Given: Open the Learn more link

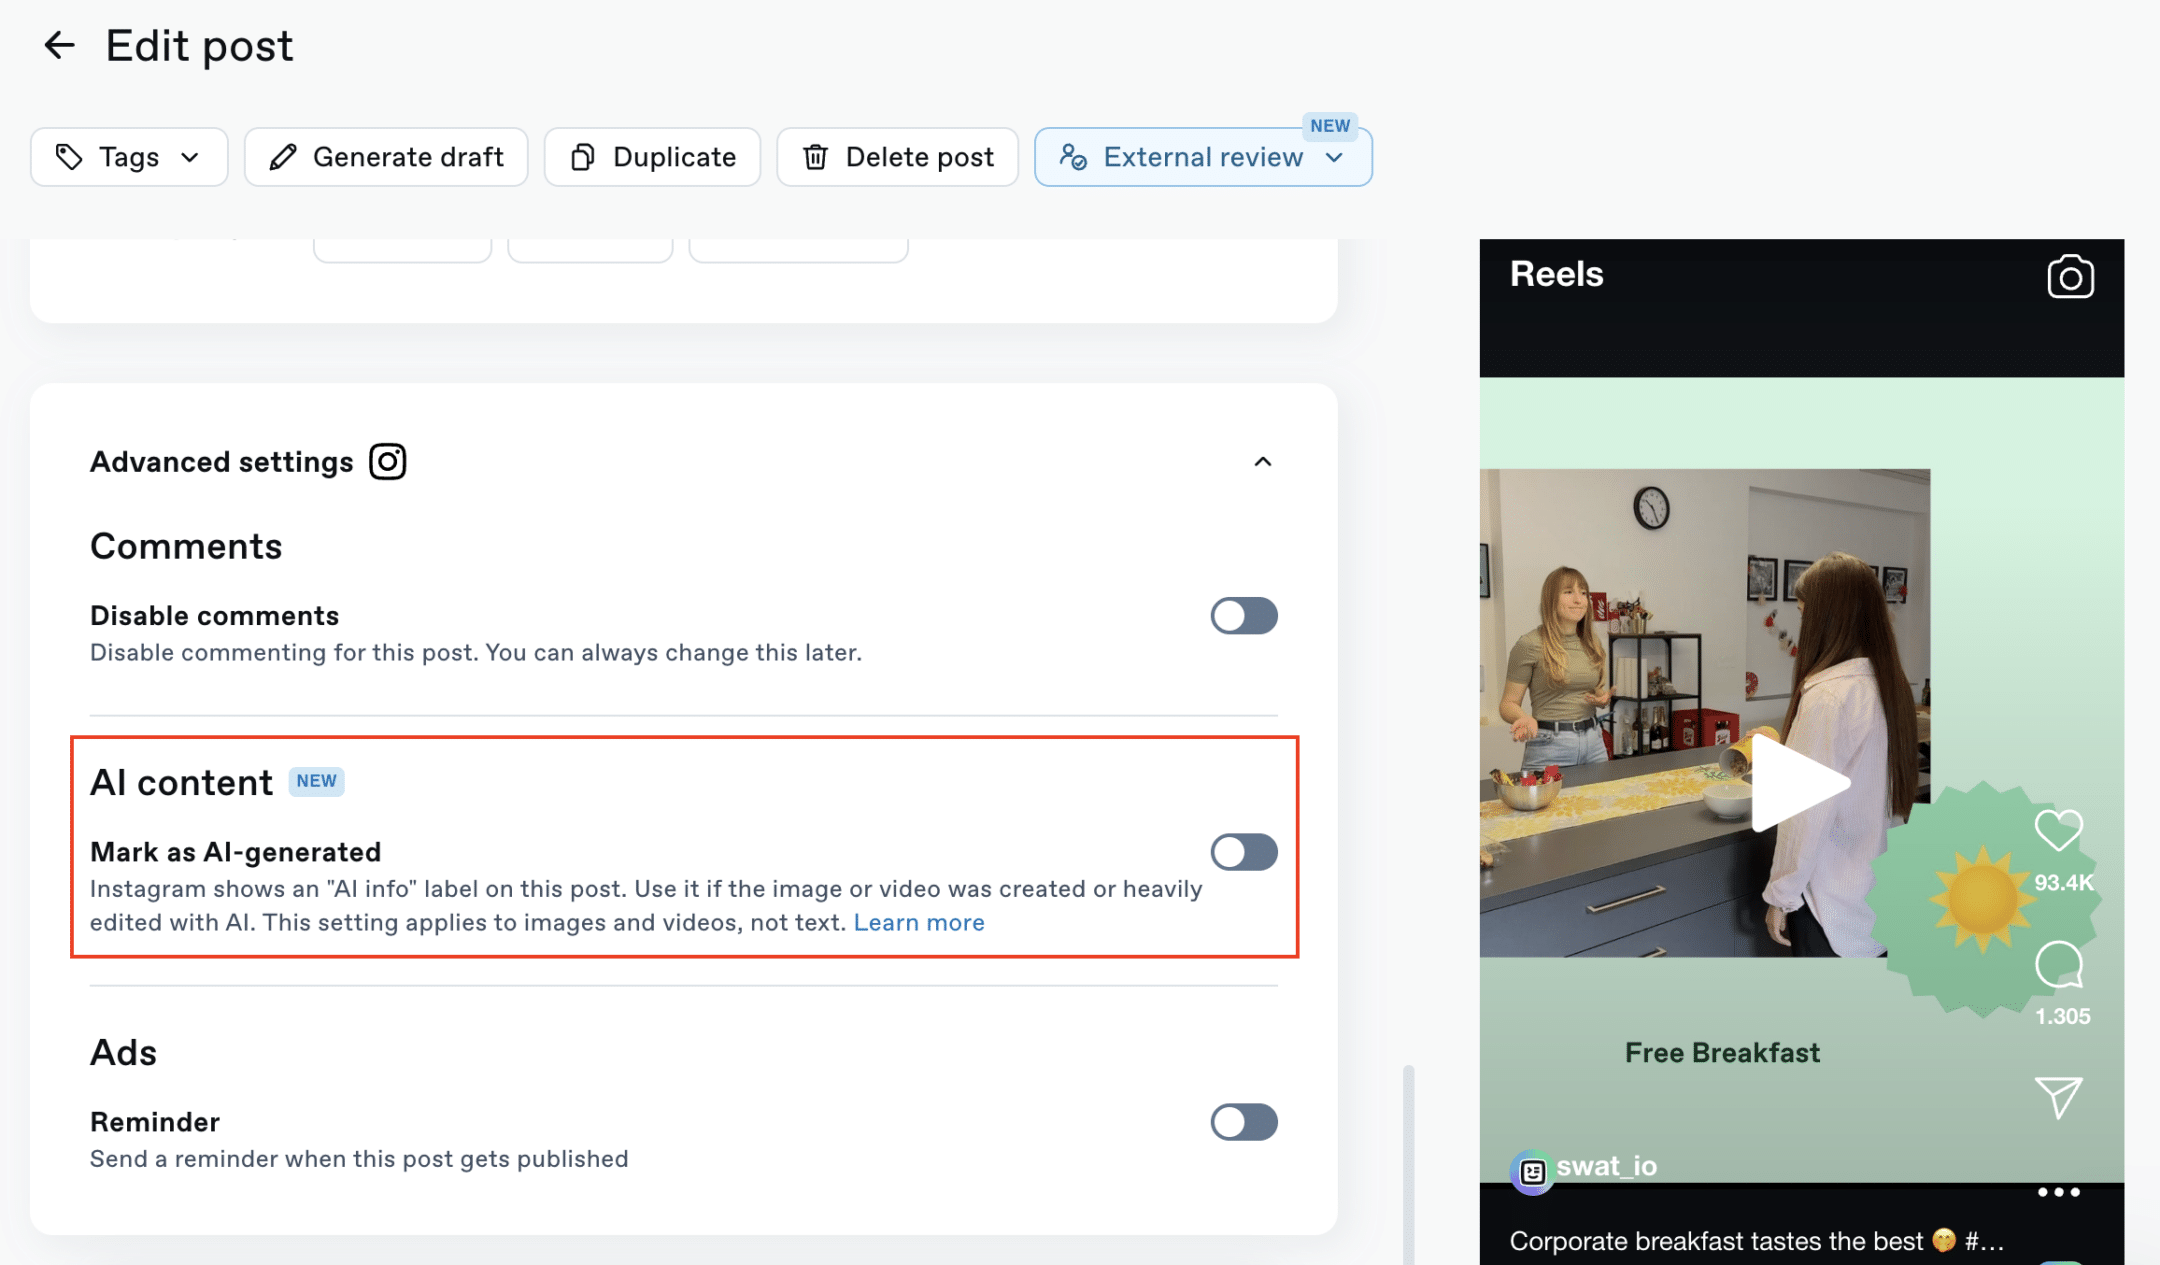Looking at the screenshot, I should [919, 922].
